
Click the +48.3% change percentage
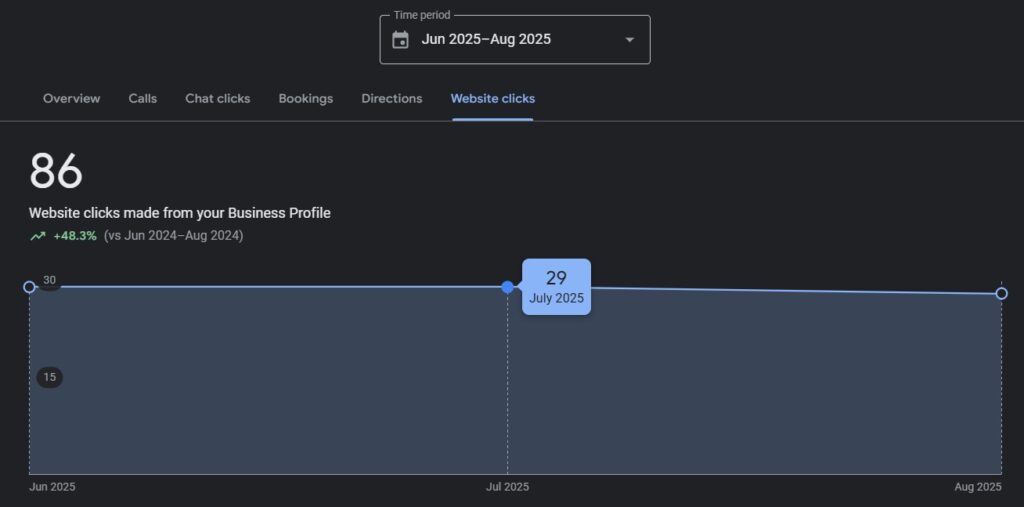click(x=75, y=236)
